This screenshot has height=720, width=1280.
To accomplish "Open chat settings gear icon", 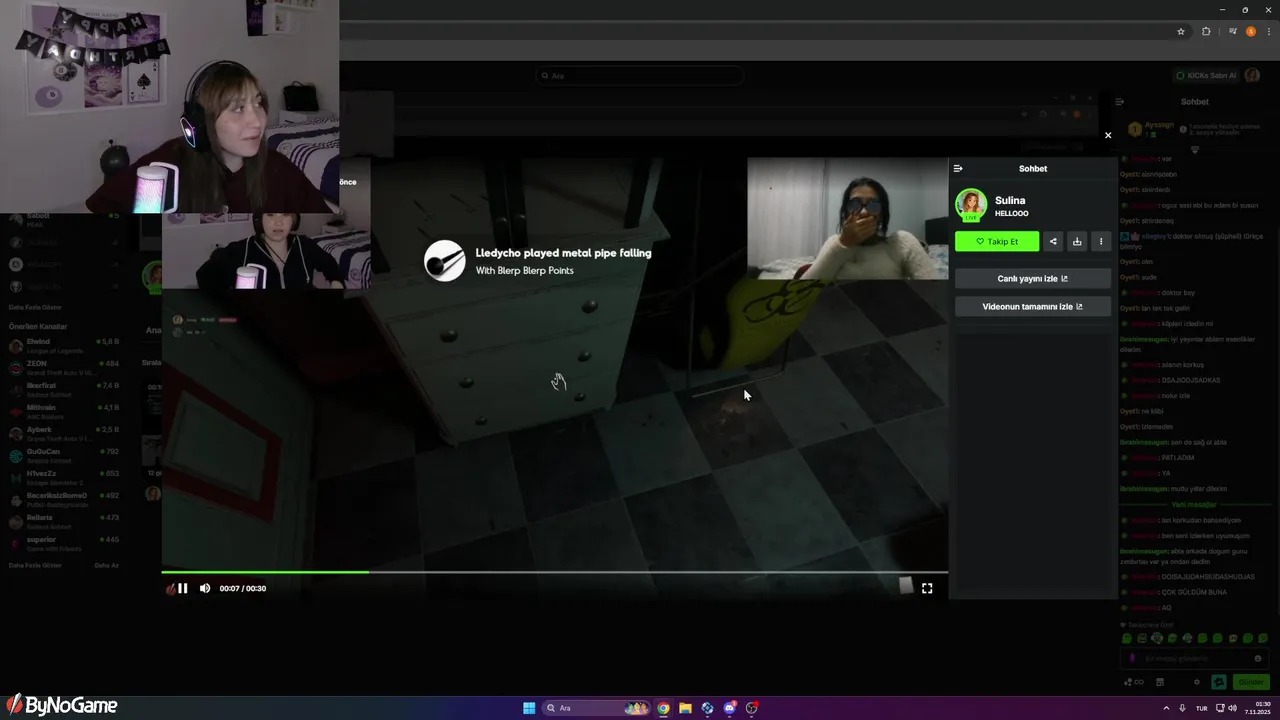I will point(1197,682).
